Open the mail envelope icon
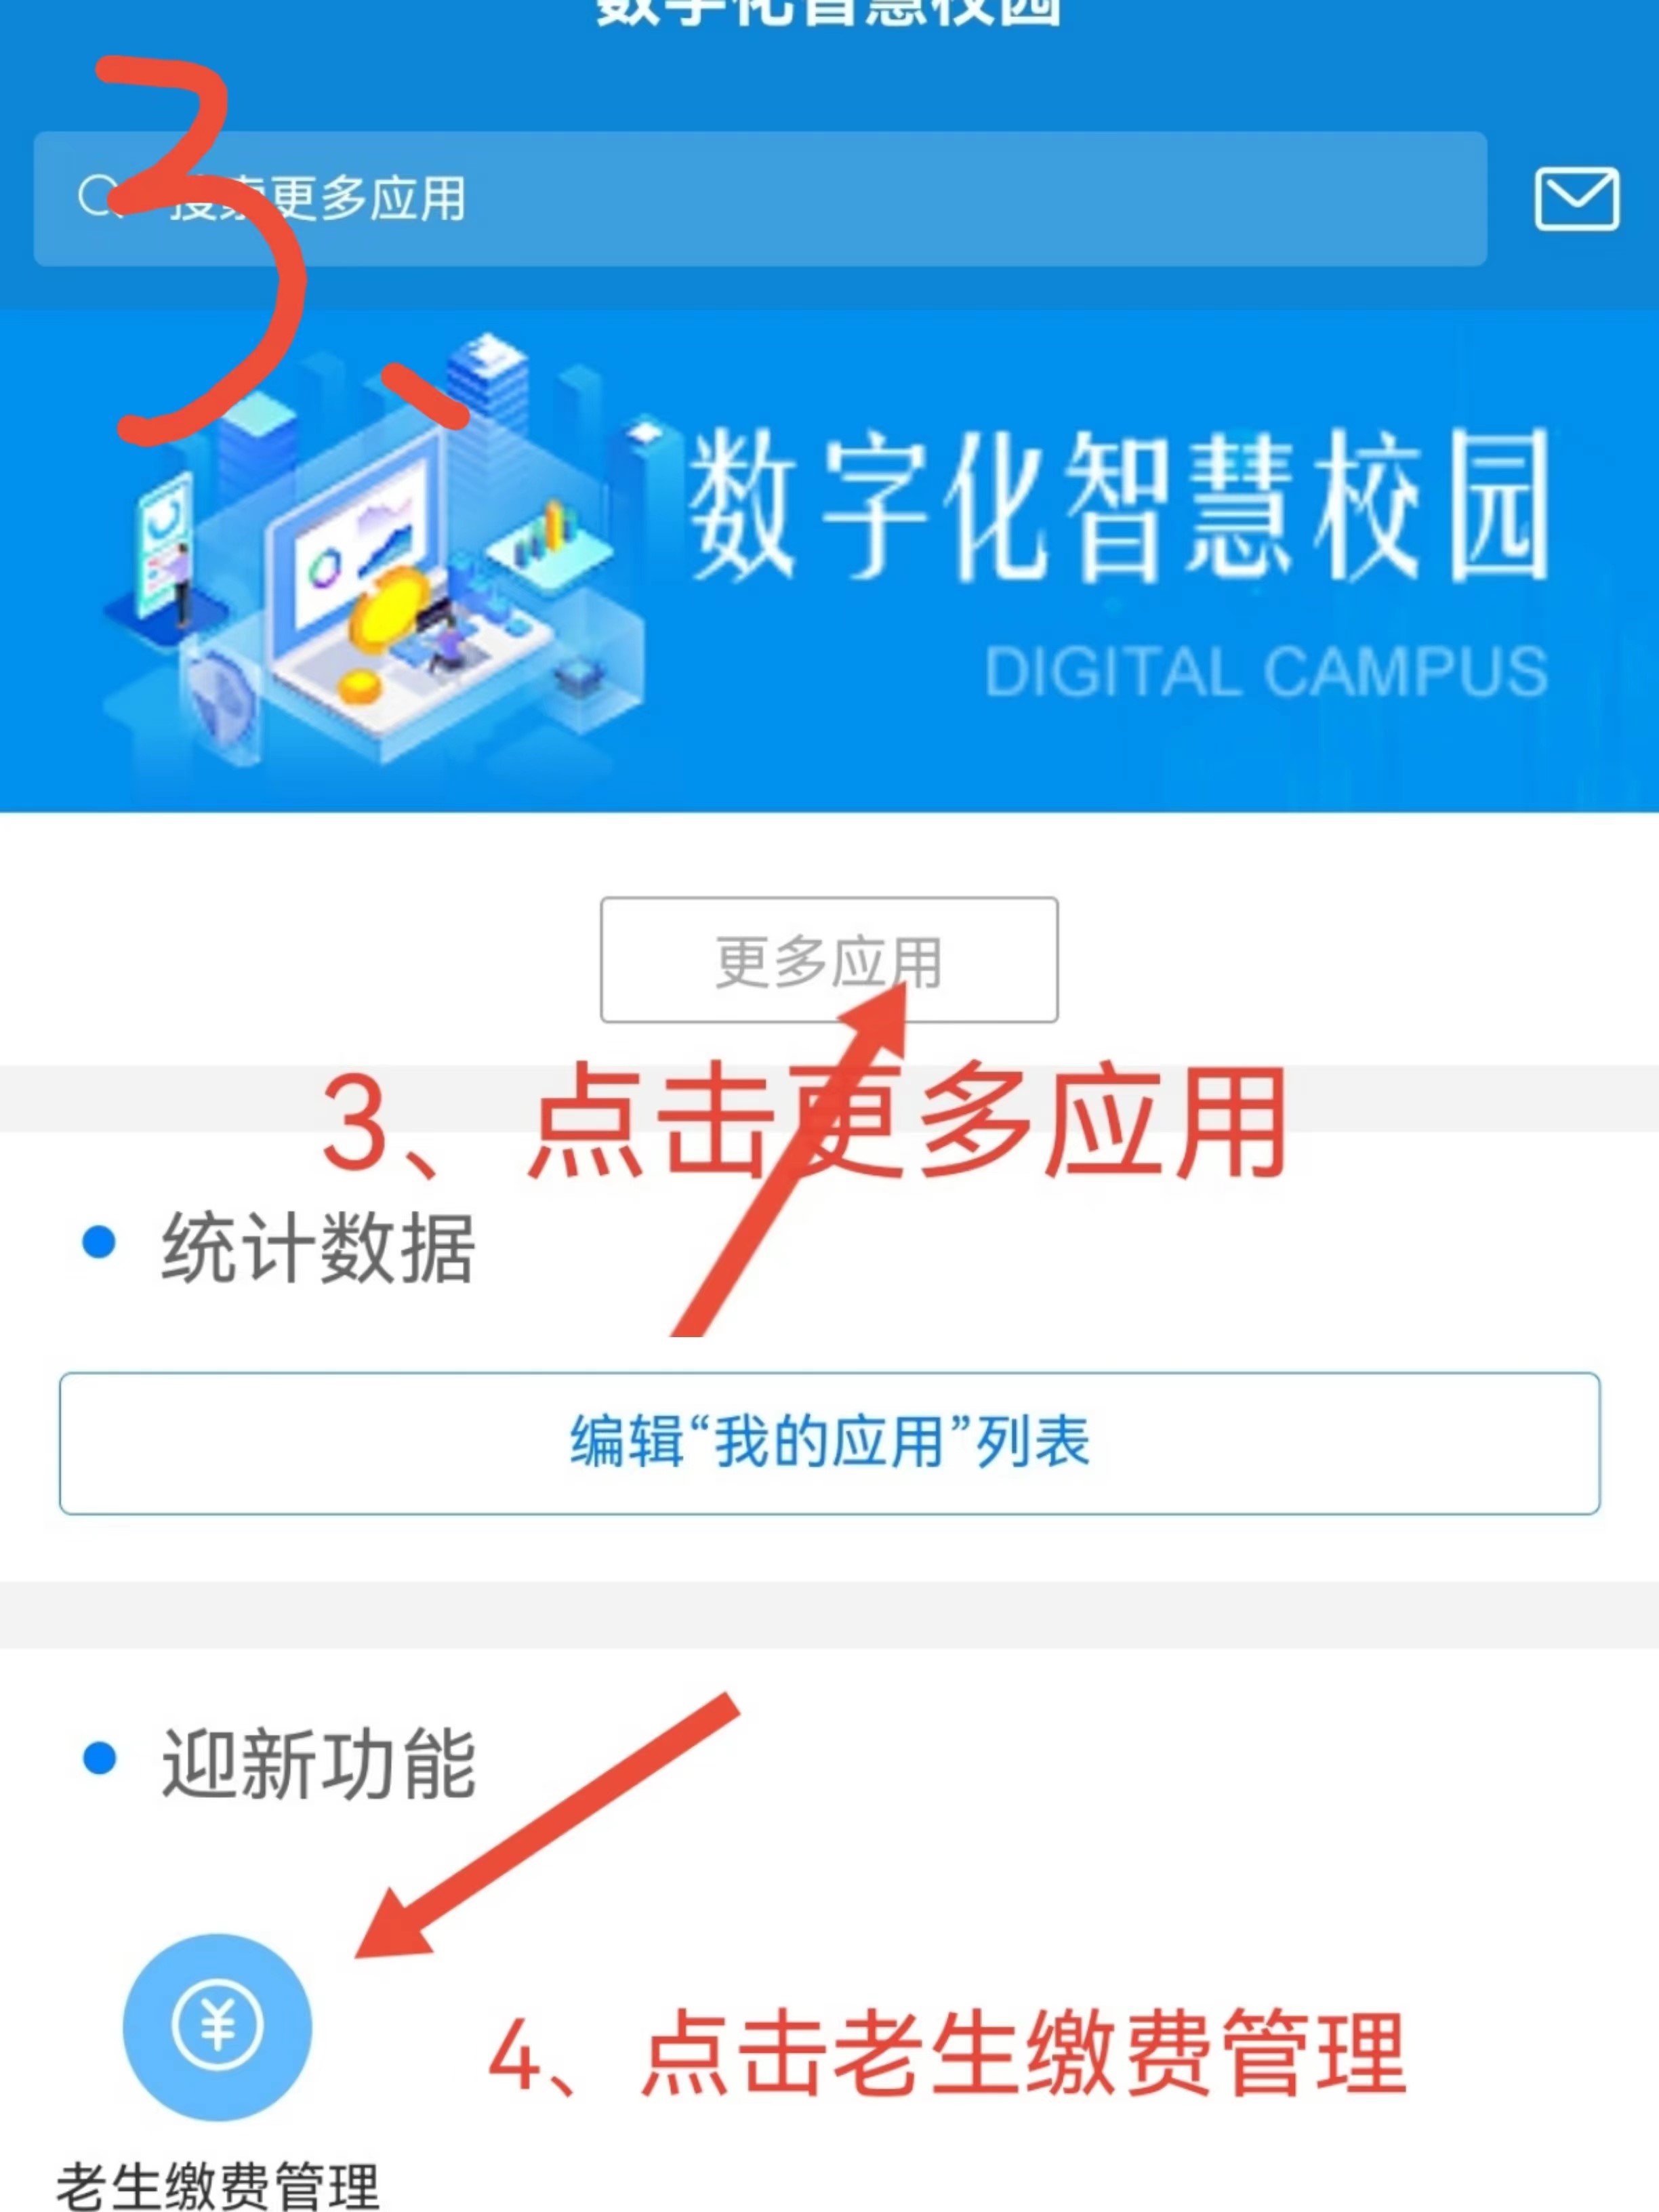This screenshot has width=1659, height=2212. pos(1577,199)
